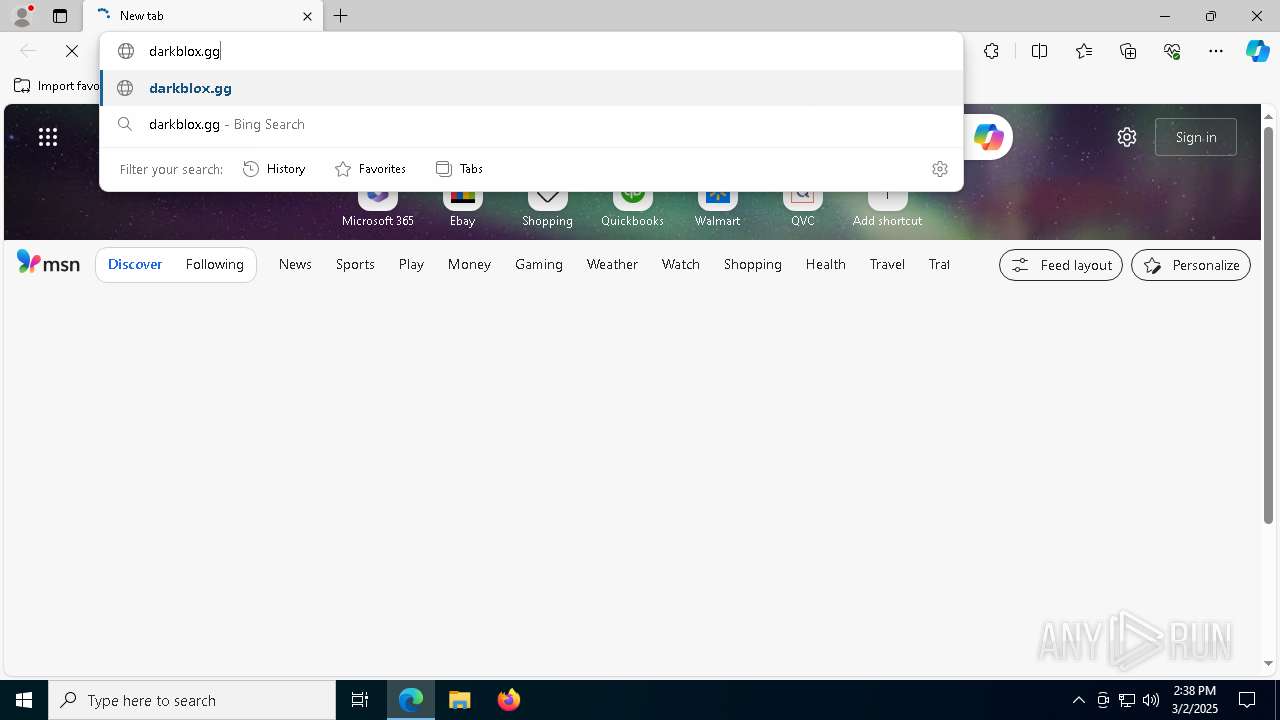1280x720 pixels.
Task: Click the Feed layout button
Action: click(x=1061, y=265)
